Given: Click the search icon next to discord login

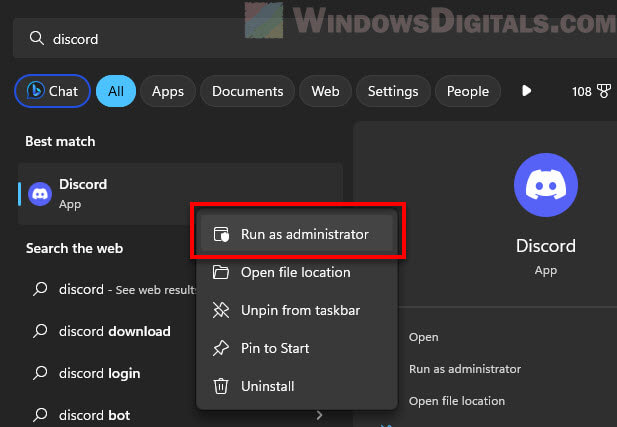Looking at the screenshot, I should click(x=40, y=373).
